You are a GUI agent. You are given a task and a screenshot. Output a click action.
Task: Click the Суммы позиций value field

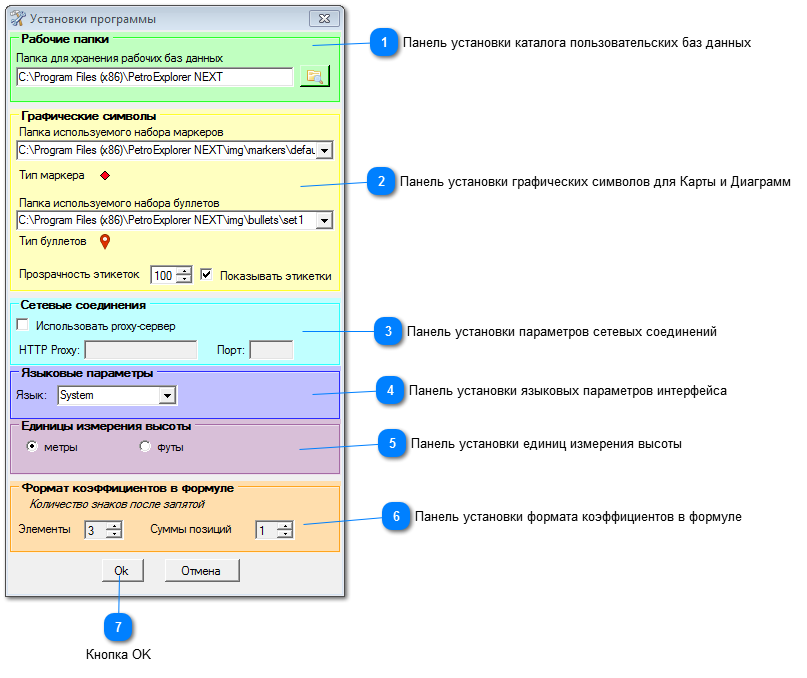pos(267,530)
